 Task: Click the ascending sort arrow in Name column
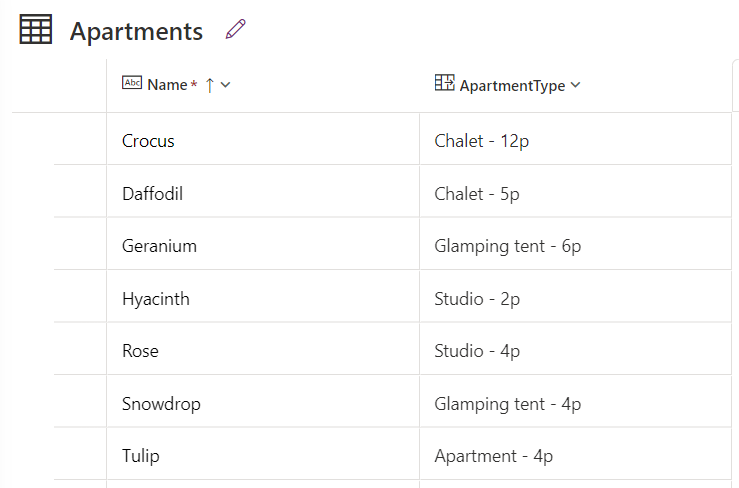coord(210,85)
